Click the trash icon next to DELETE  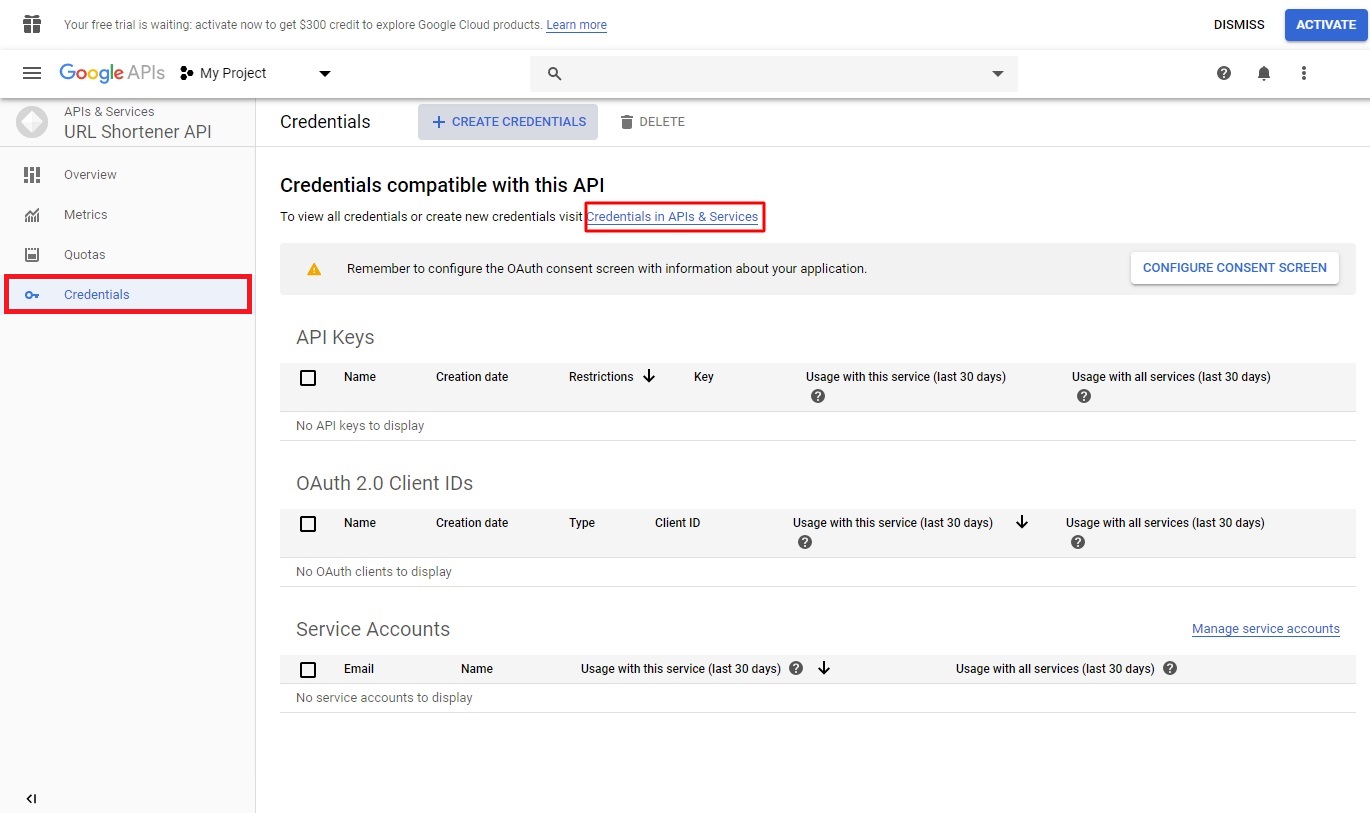(x=627, y=122)
